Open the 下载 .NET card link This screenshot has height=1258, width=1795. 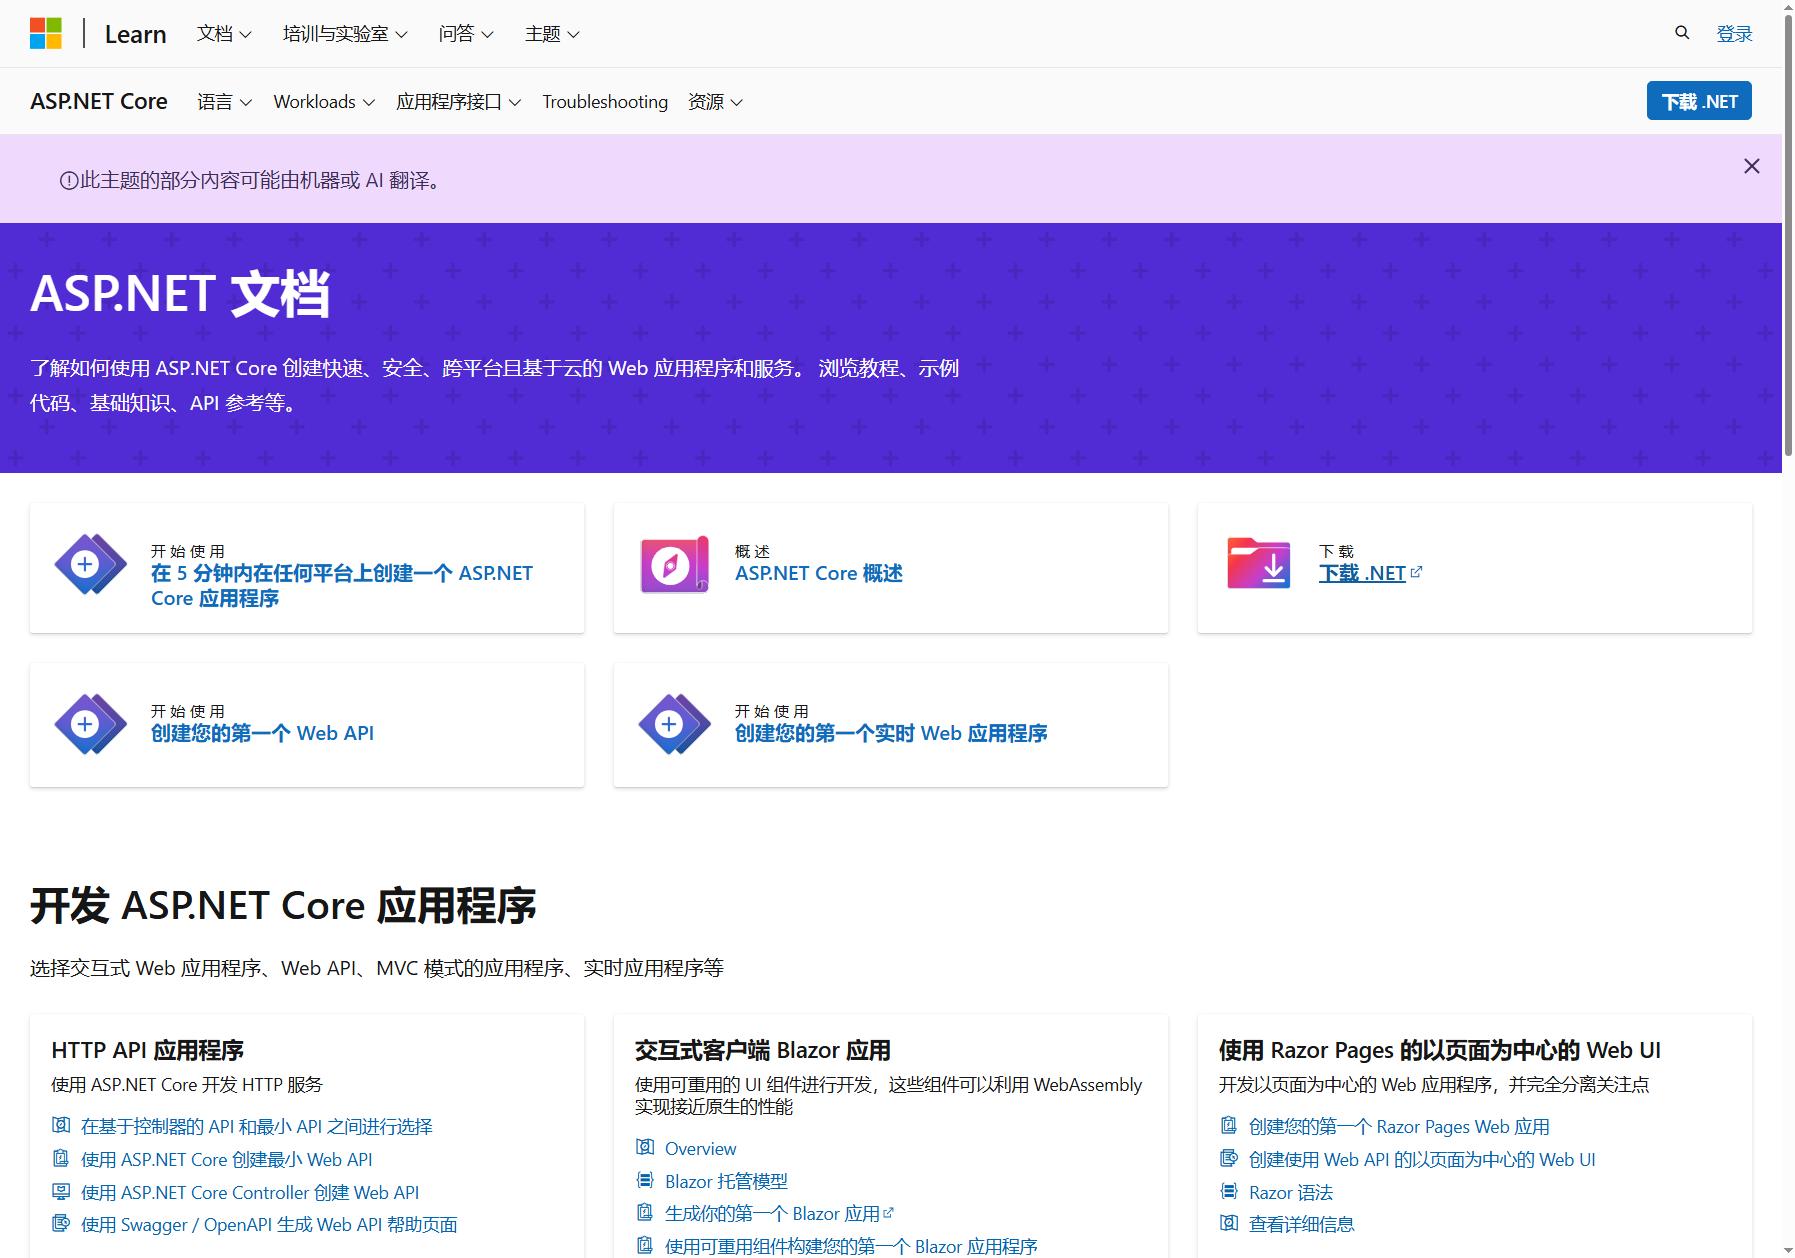1369,573
